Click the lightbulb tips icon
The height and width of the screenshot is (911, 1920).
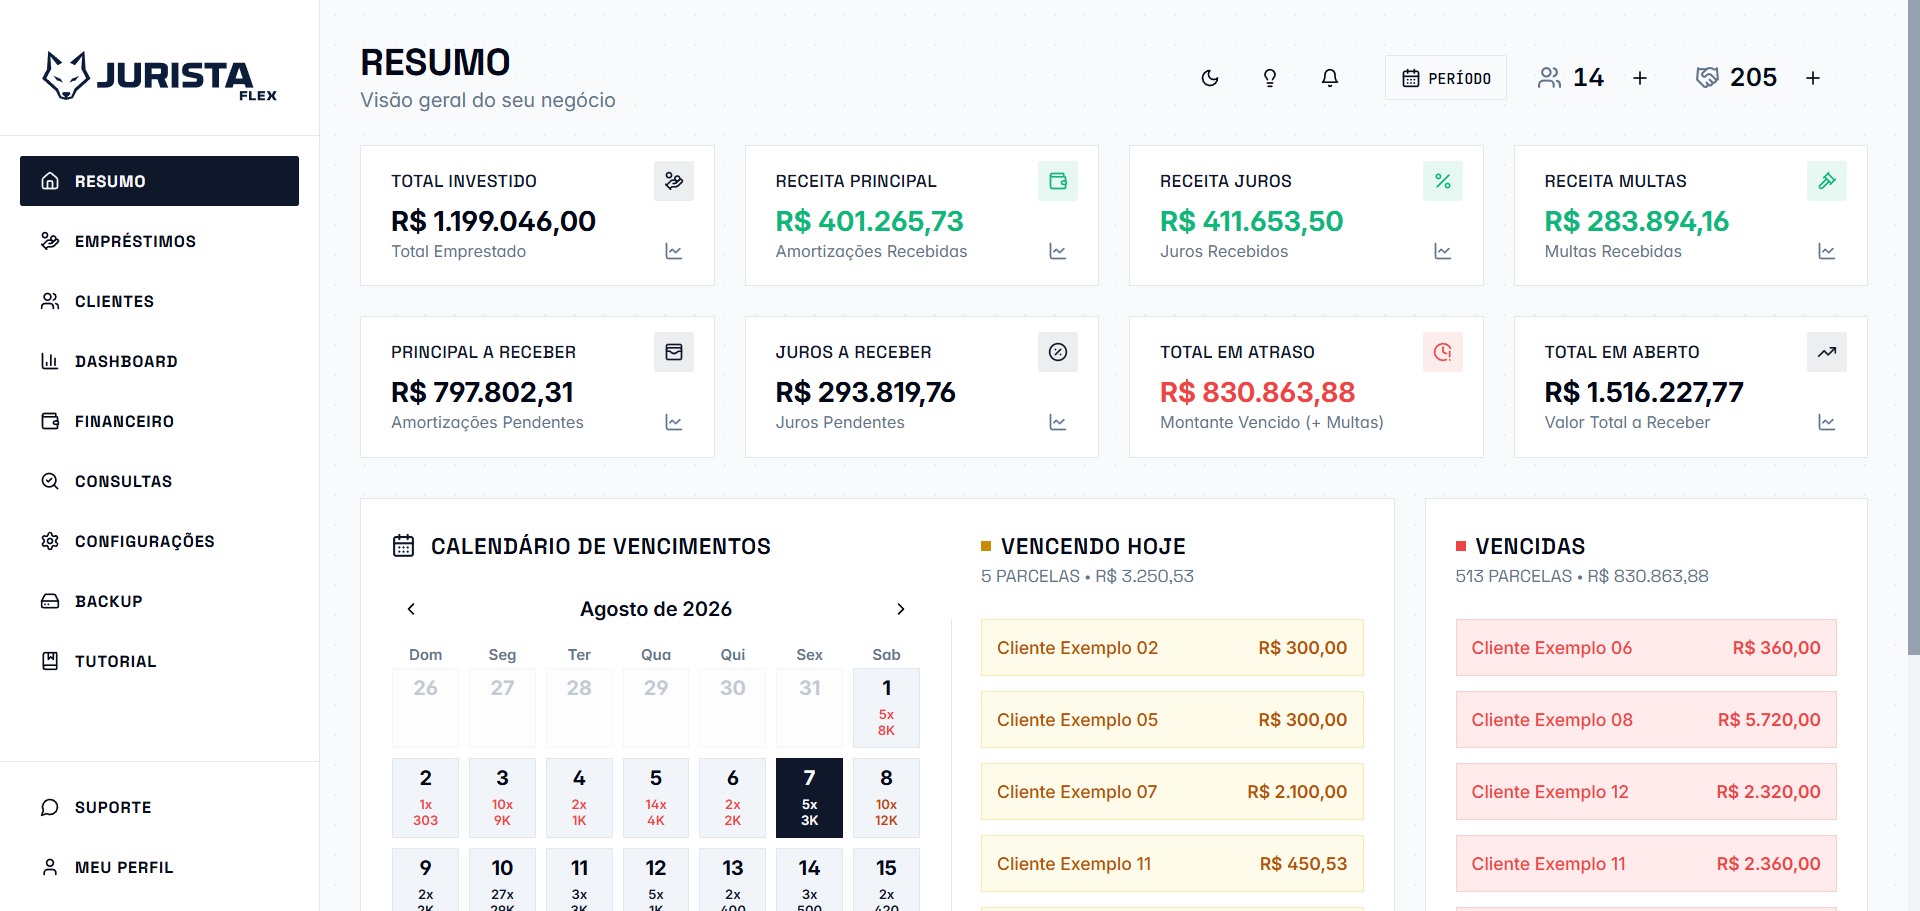(x=1270, y=78)
